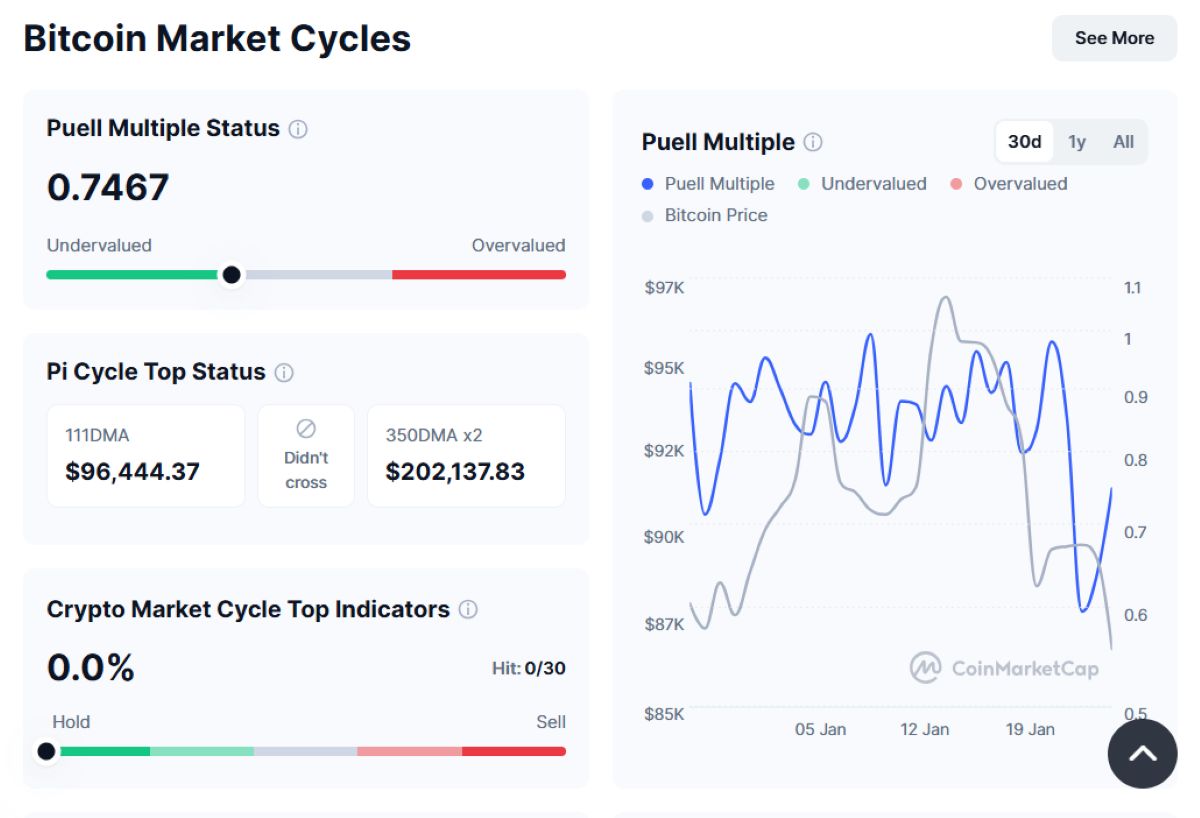Click info icon next to Pi Cycle Top Status
Screen dimensions: 1200x818
(284, 373)
